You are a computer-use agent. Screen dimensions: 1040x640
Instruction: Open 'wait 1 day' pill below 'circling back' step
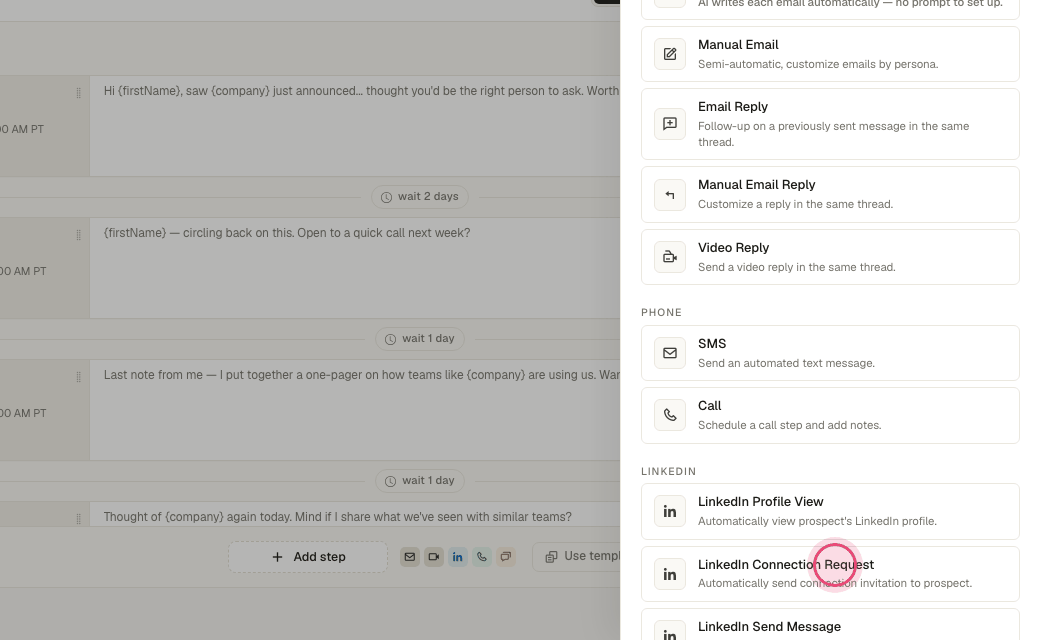[x=420, y=339]
